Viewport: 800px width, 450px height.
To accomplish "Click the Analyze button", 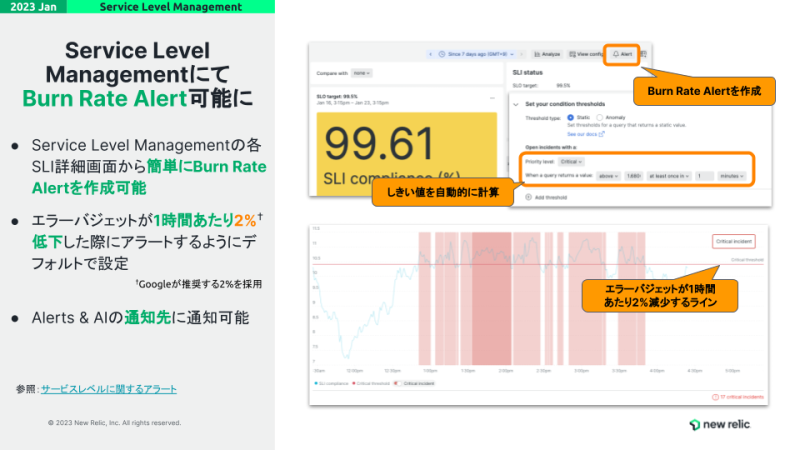I will (x=547, y=54).
